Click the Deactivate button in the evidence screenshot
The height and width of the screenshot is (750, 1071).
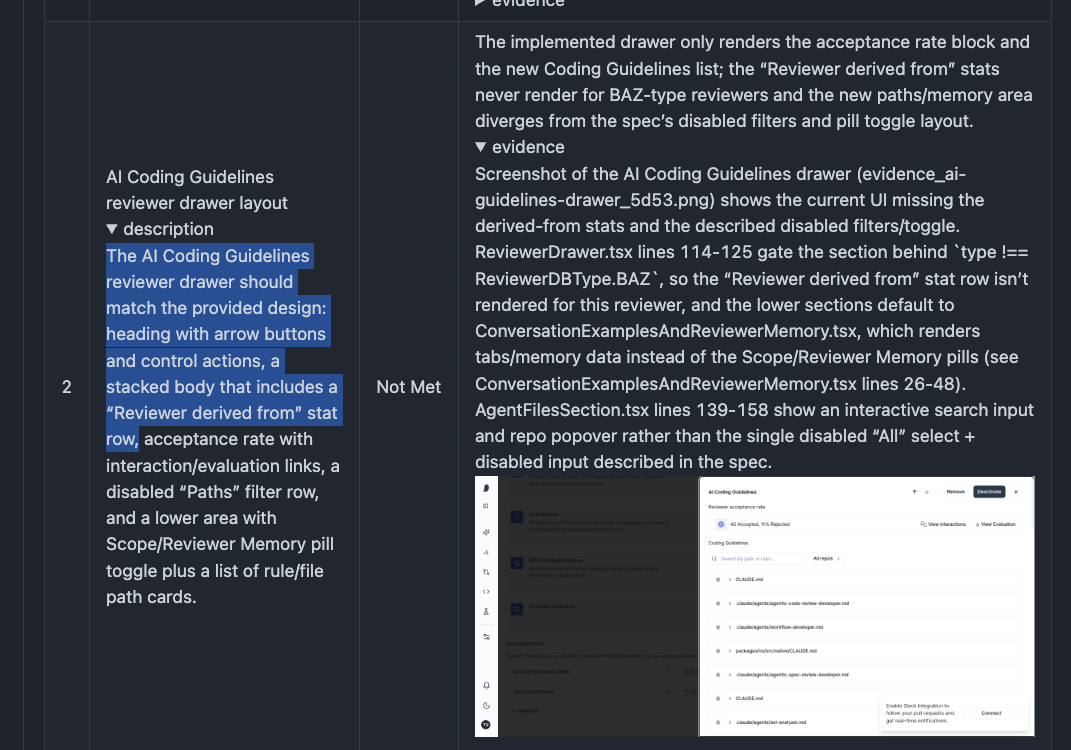[988, 492]
